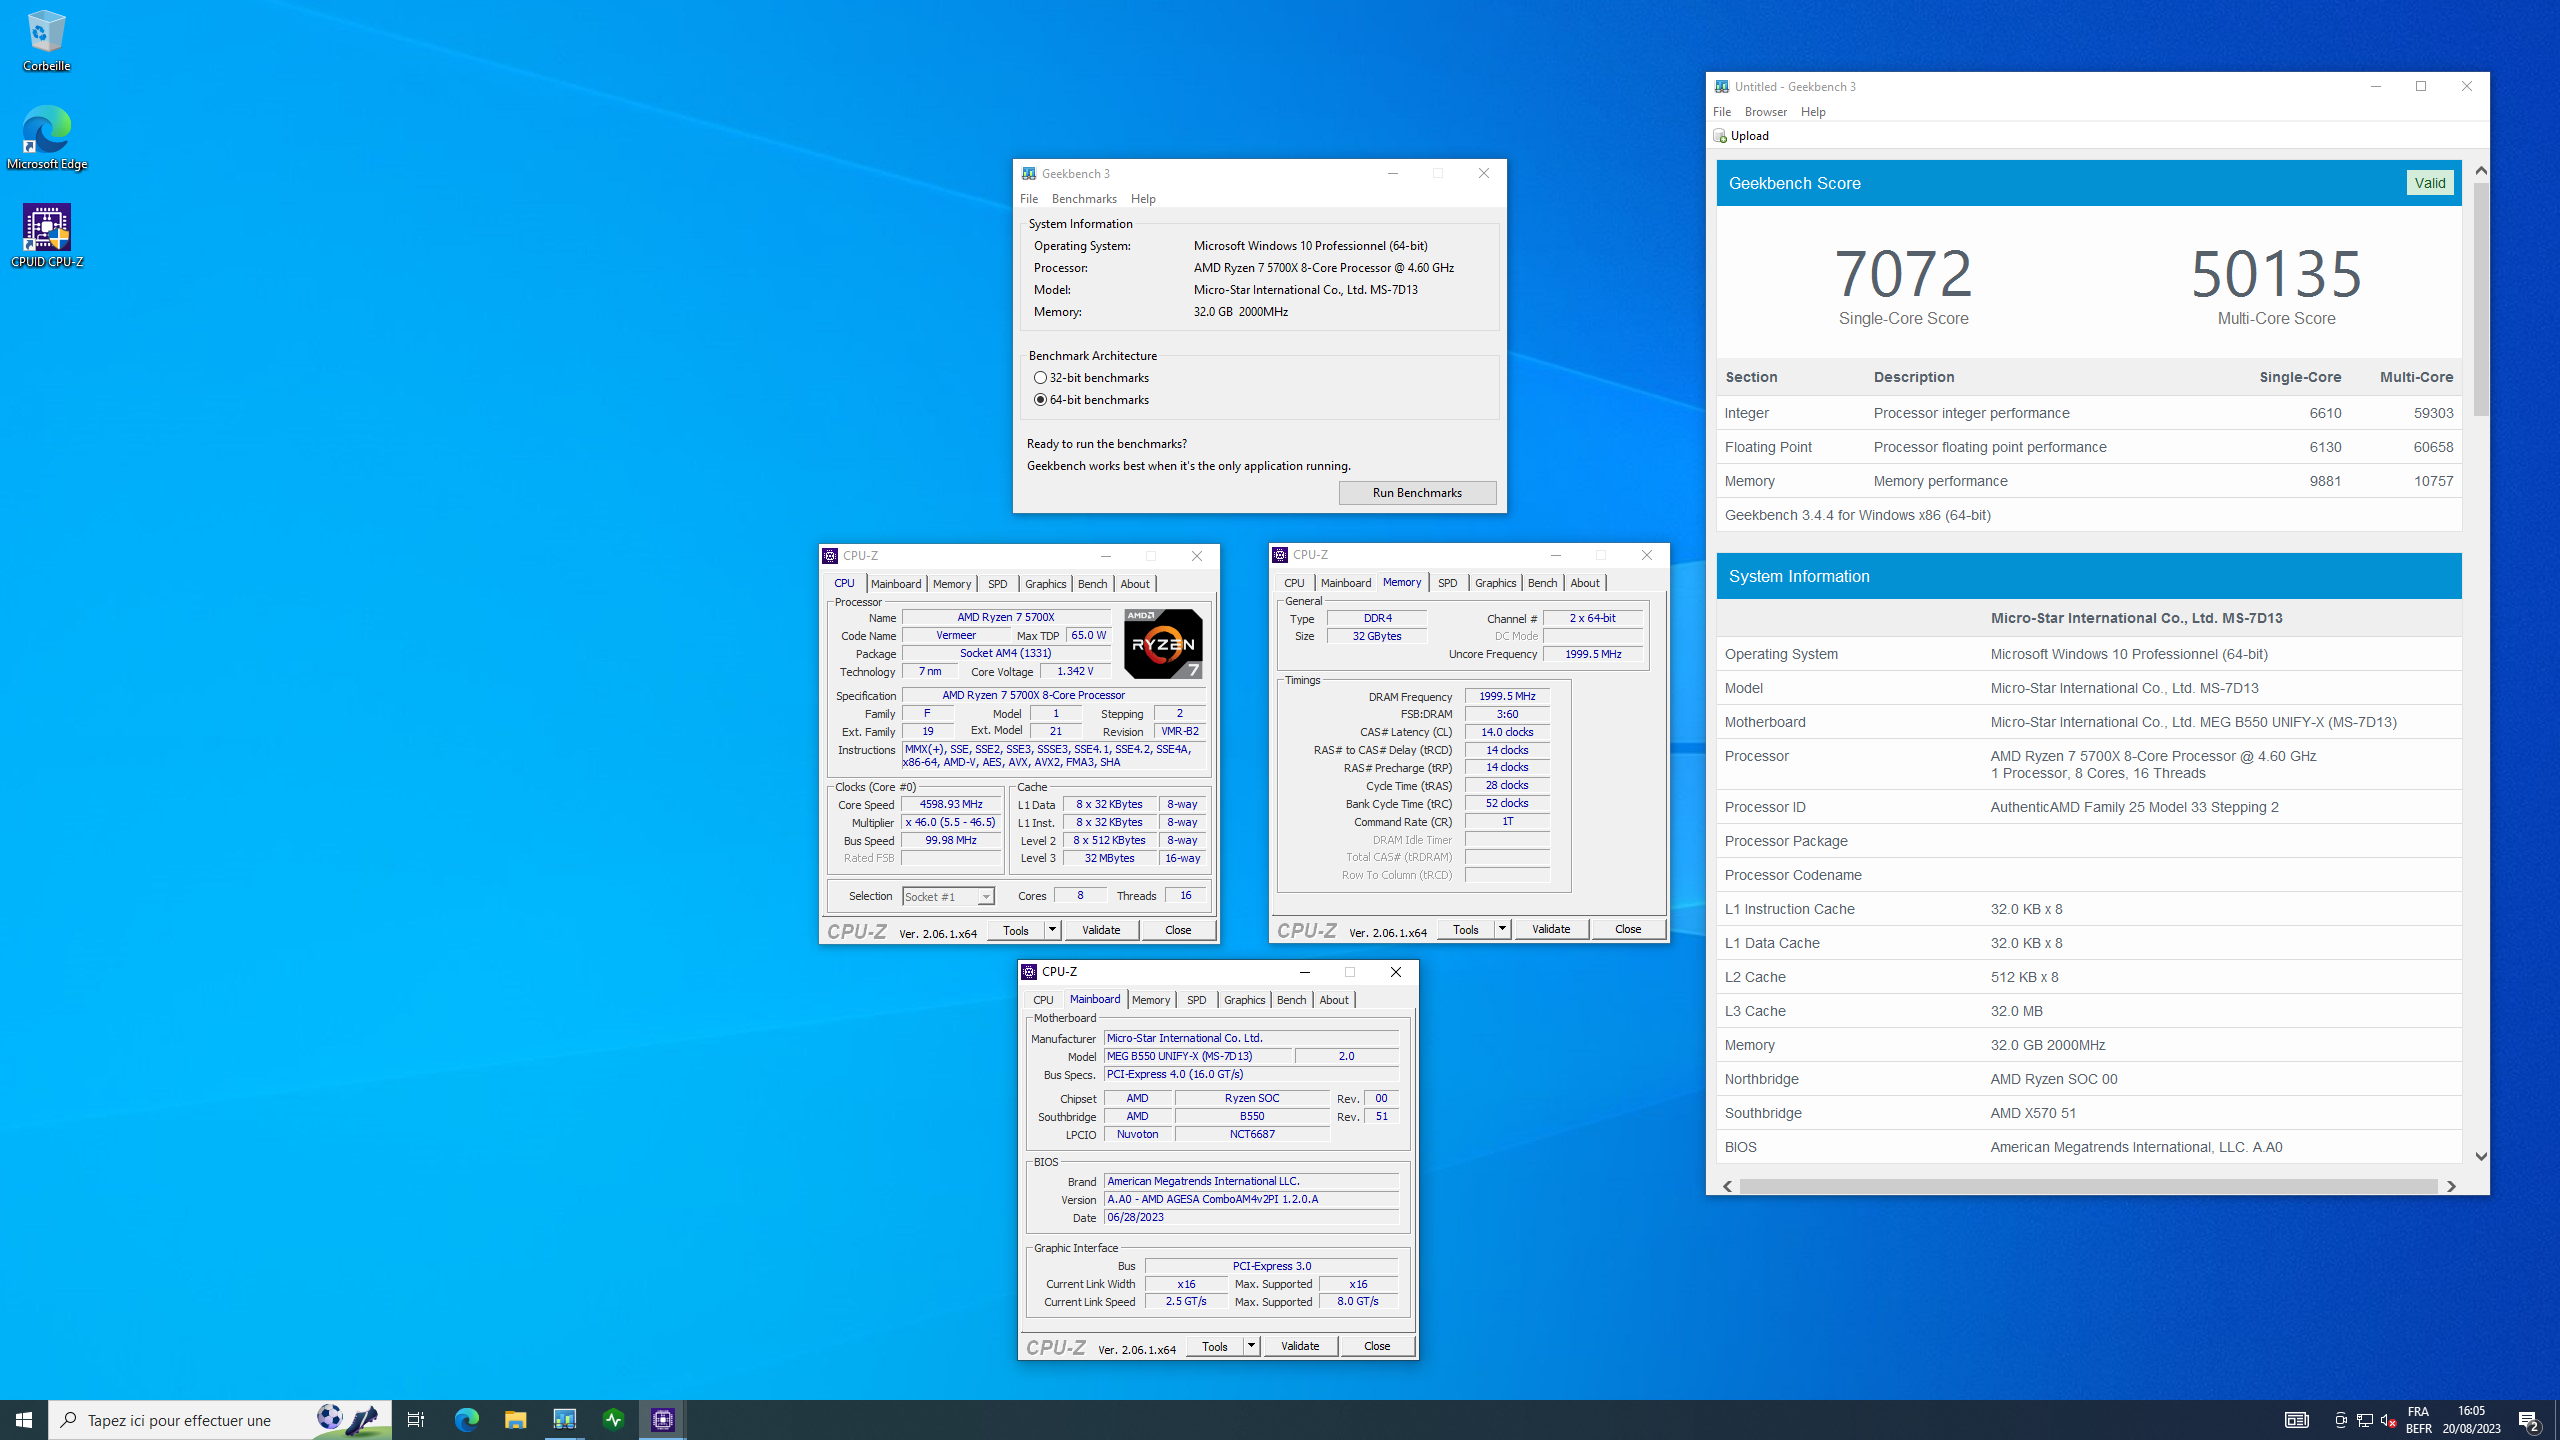Open the notification center icon

[2529, 1419]
